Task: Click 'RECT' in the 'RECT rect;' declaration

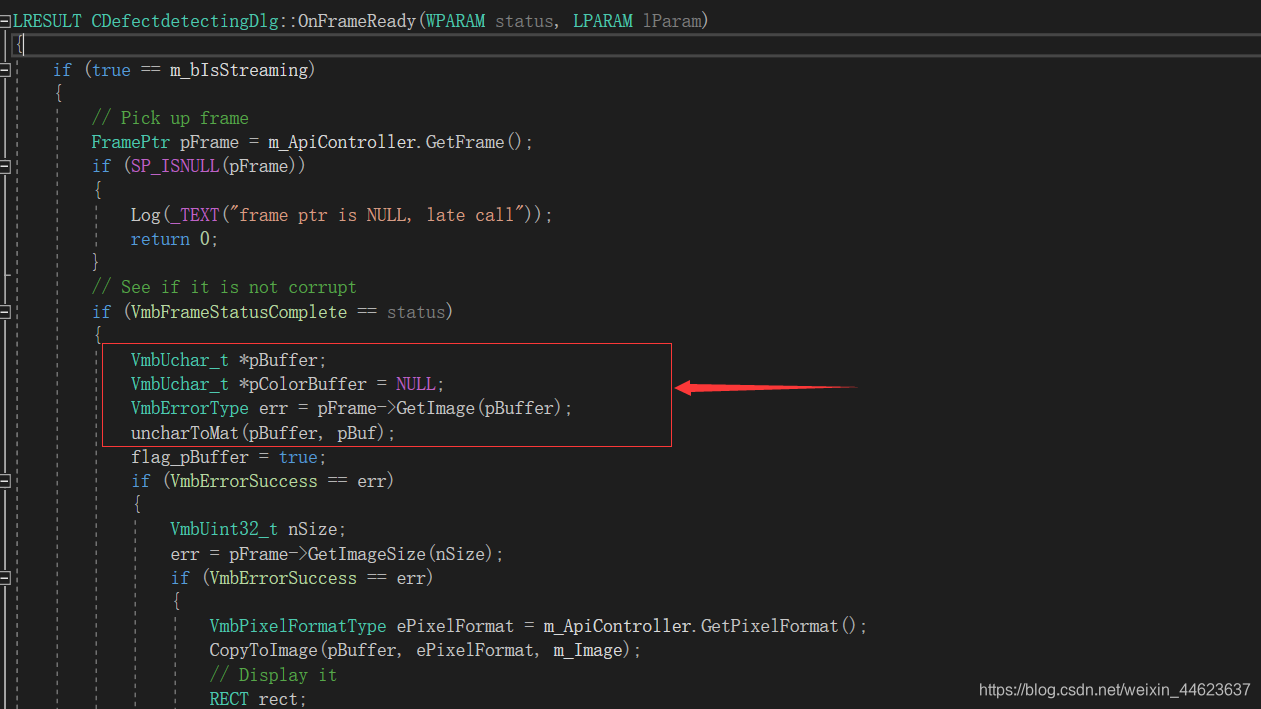Action: click(228, 699)
